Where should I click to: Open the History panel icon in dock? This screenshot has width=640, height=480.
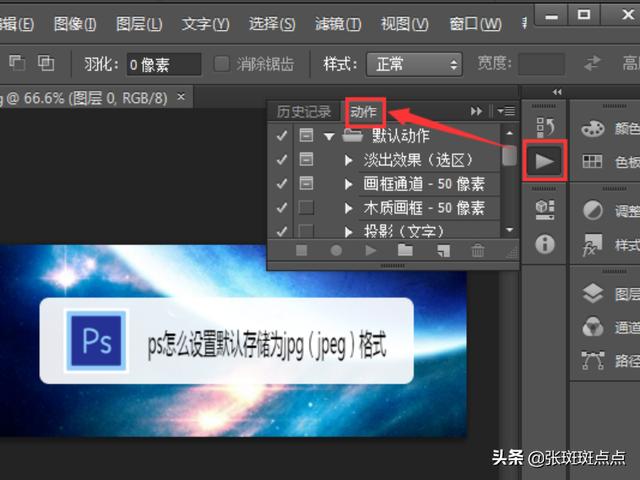(545, 126)
